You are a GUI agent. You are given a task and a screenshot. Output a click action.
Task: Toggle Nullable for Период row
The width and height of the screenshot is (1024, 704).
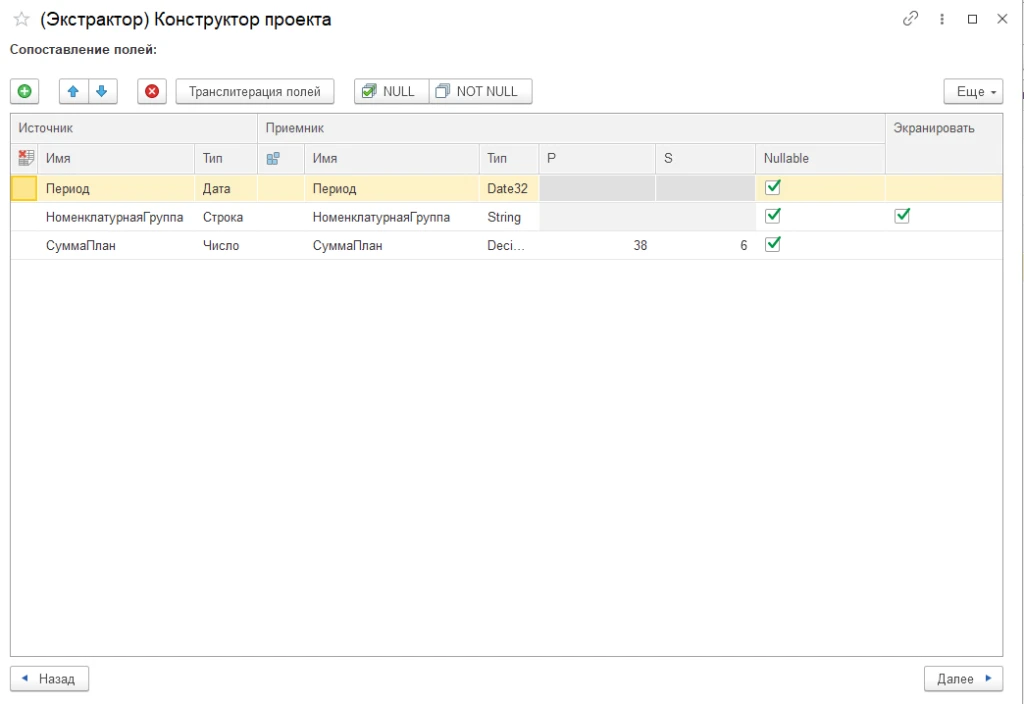tap(772, 187)
